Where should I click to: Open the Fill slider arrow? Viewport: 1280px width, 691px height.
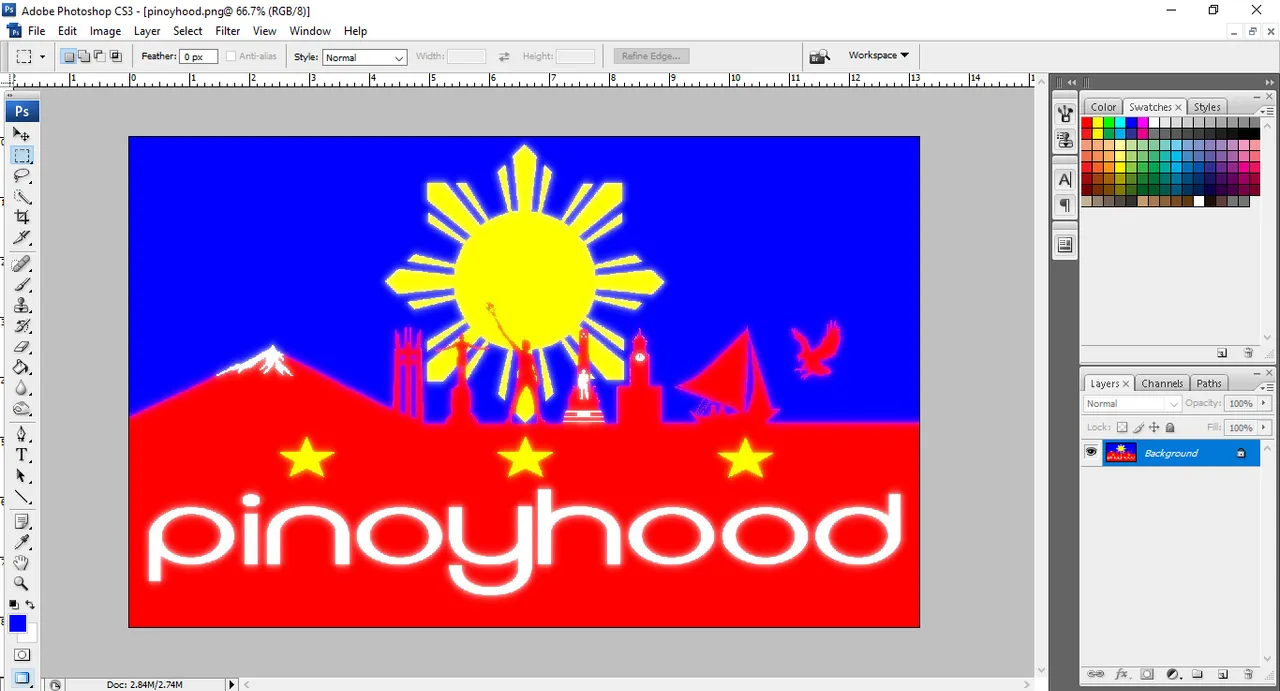point(1264,428)
